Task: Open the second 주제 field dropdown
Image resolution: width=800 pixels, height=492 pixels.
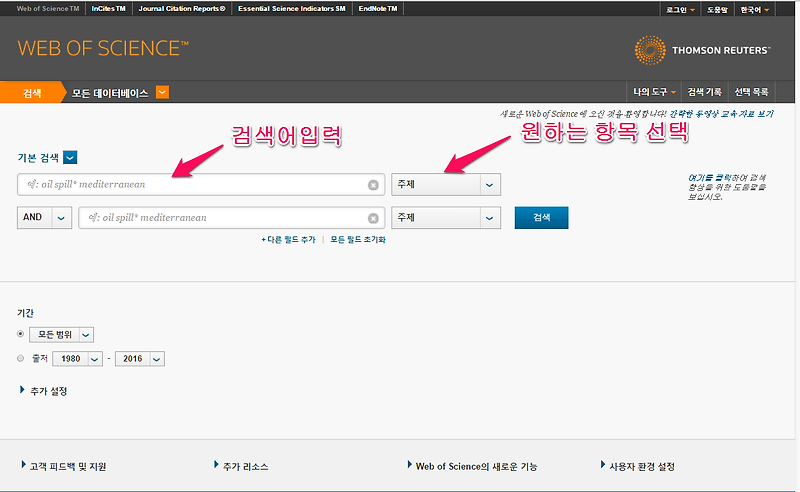Action: coord(446,218)
